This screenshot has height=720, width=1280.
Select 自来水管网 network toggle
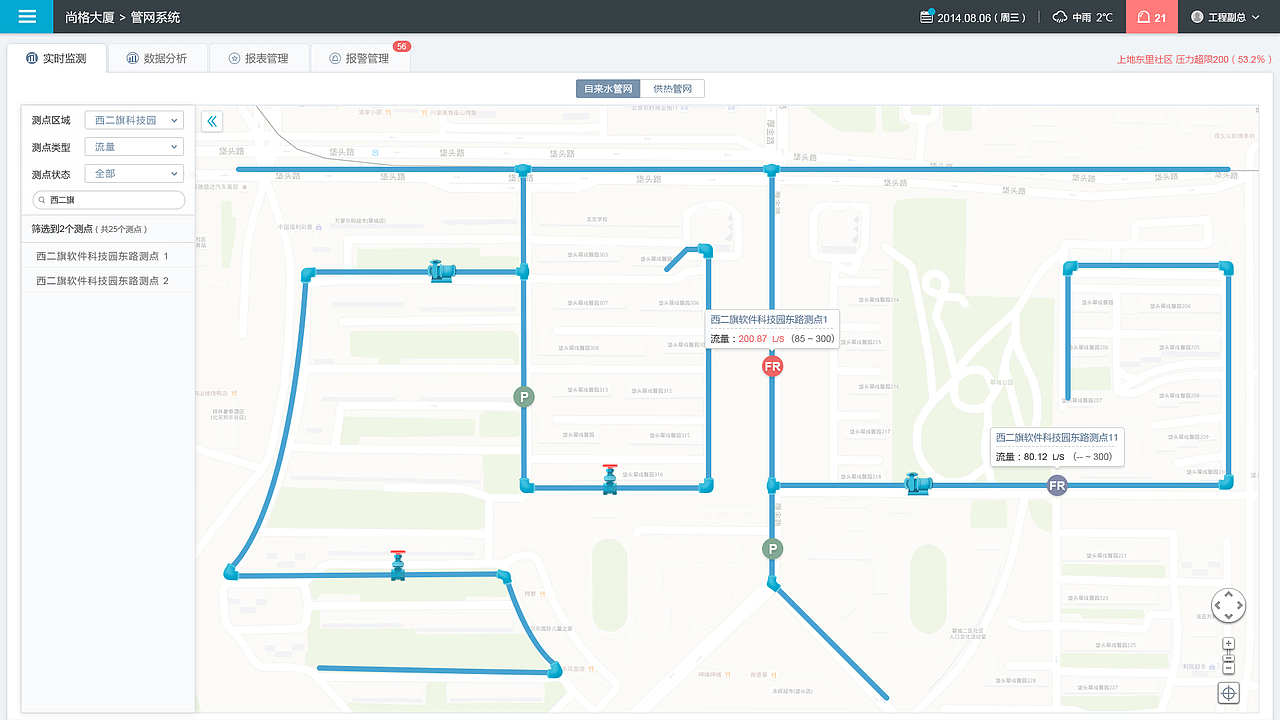pos(608,89)
